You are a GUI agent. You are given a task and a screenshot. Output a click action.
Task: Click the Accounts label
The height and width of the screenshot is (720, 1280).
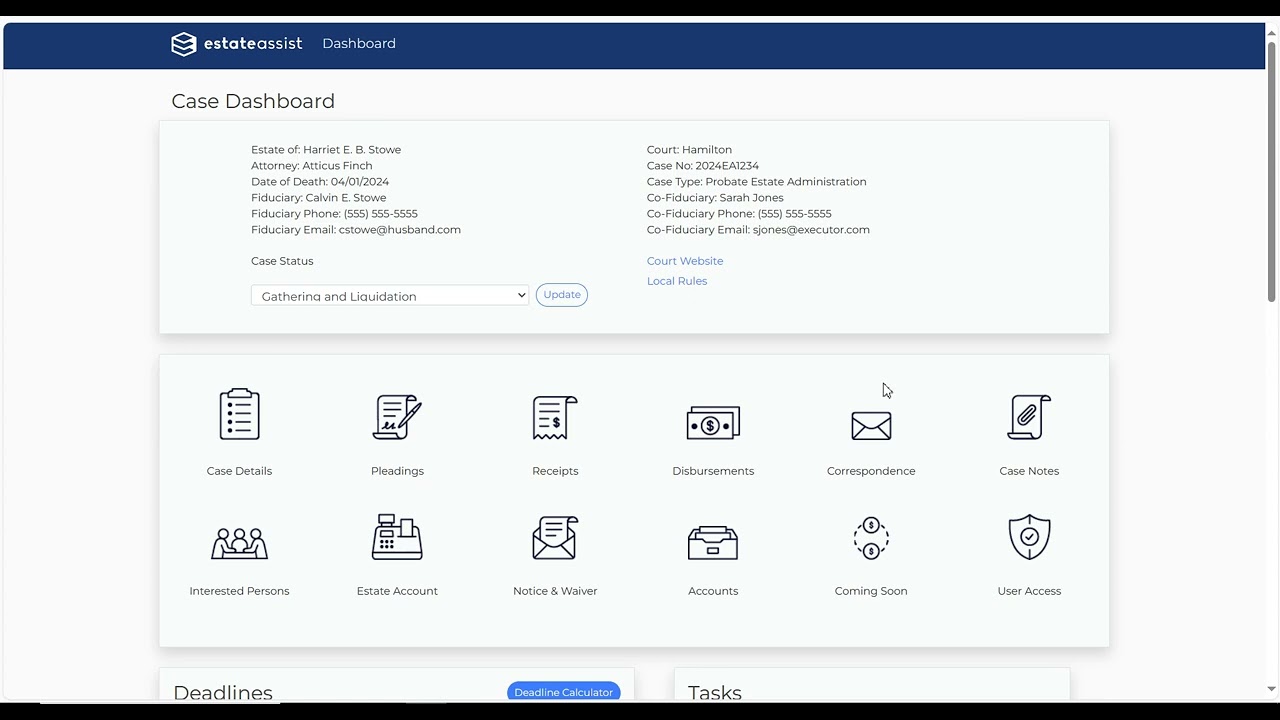pos(713,591)
